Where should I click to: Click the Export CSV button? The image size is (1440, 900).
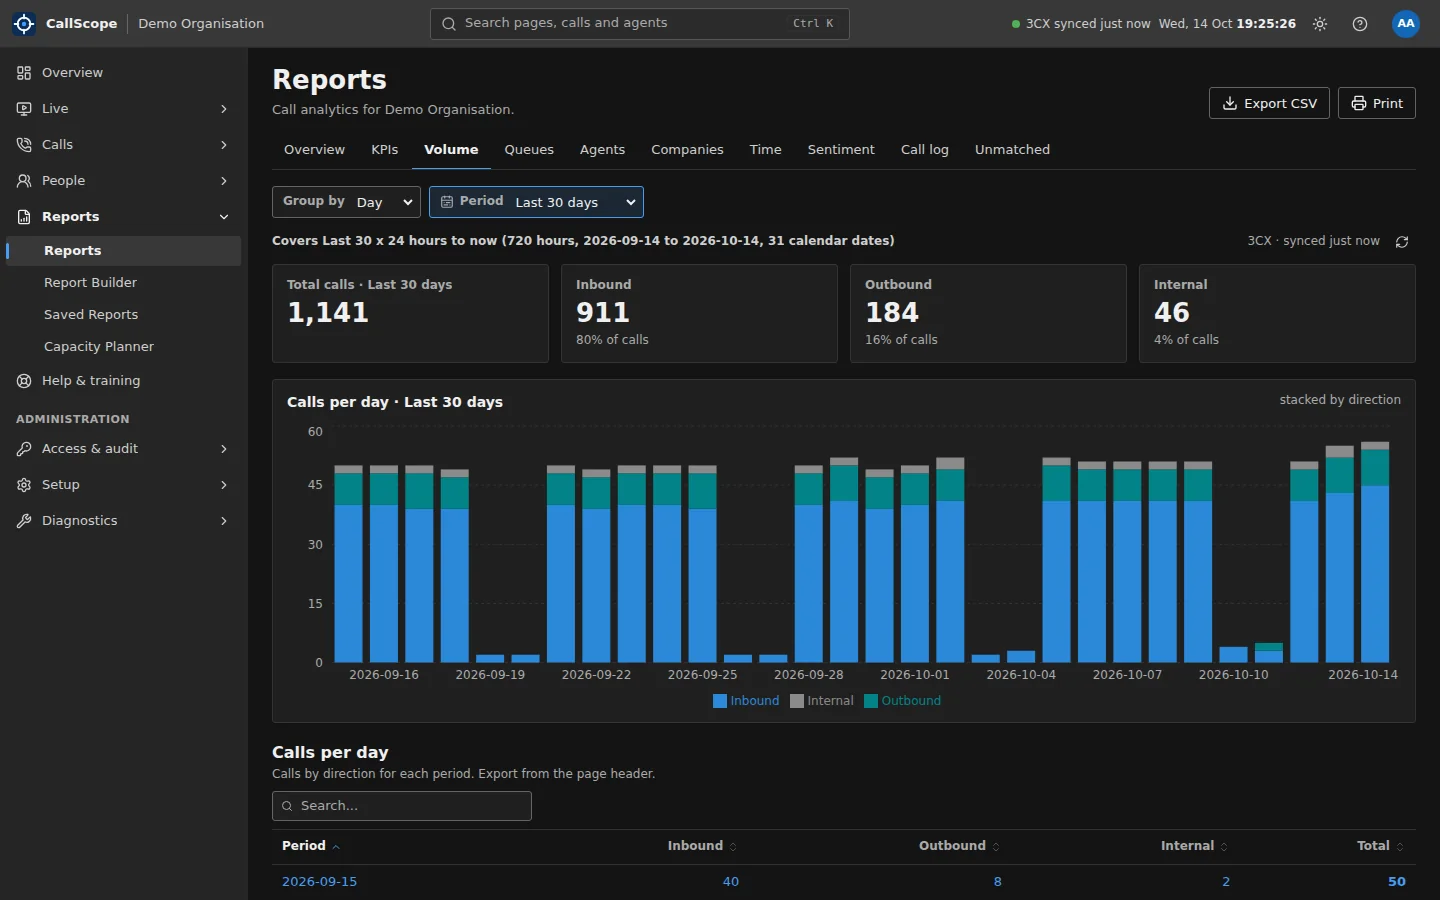tap(1269, 103)
